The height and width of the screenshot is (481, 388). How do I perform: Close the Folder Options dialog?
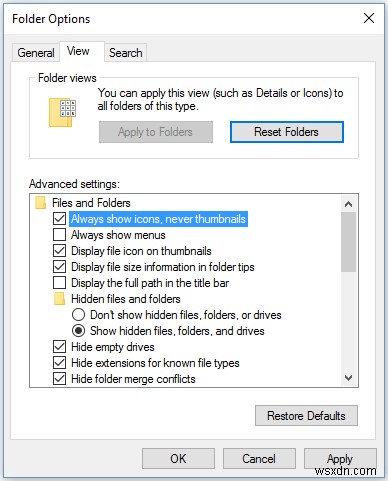pyautogui.click(x=369, y=18)
